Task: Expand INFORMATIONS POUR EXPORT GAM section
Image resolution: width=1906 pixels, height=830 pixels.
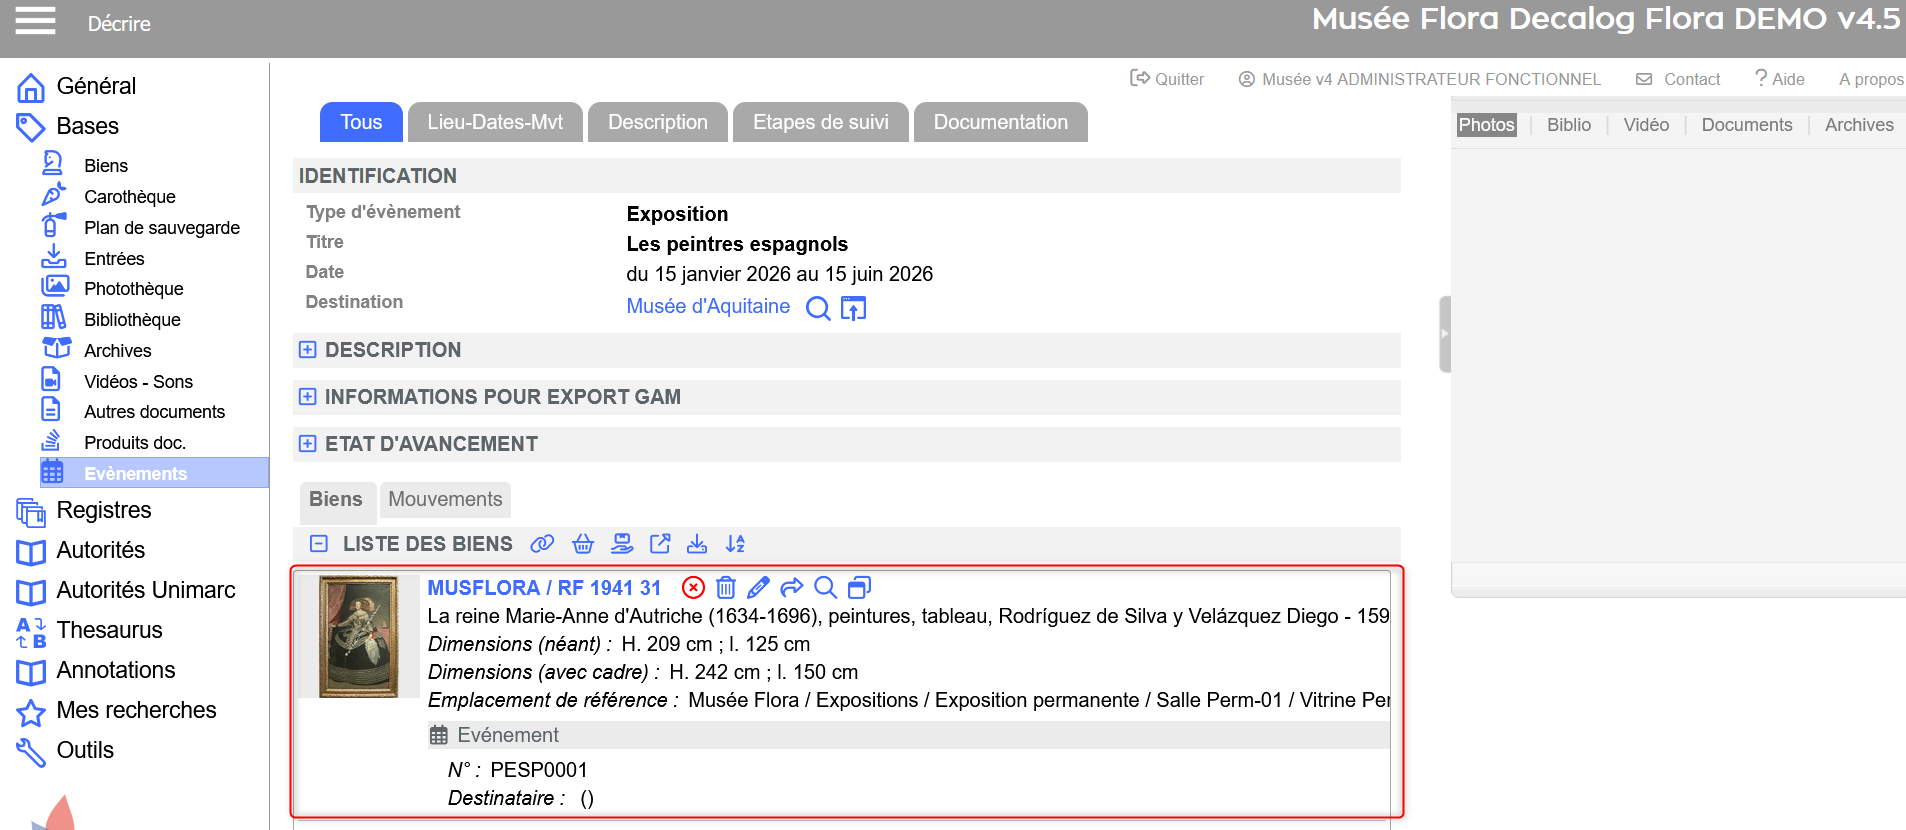Action: [x=308, y=397]
